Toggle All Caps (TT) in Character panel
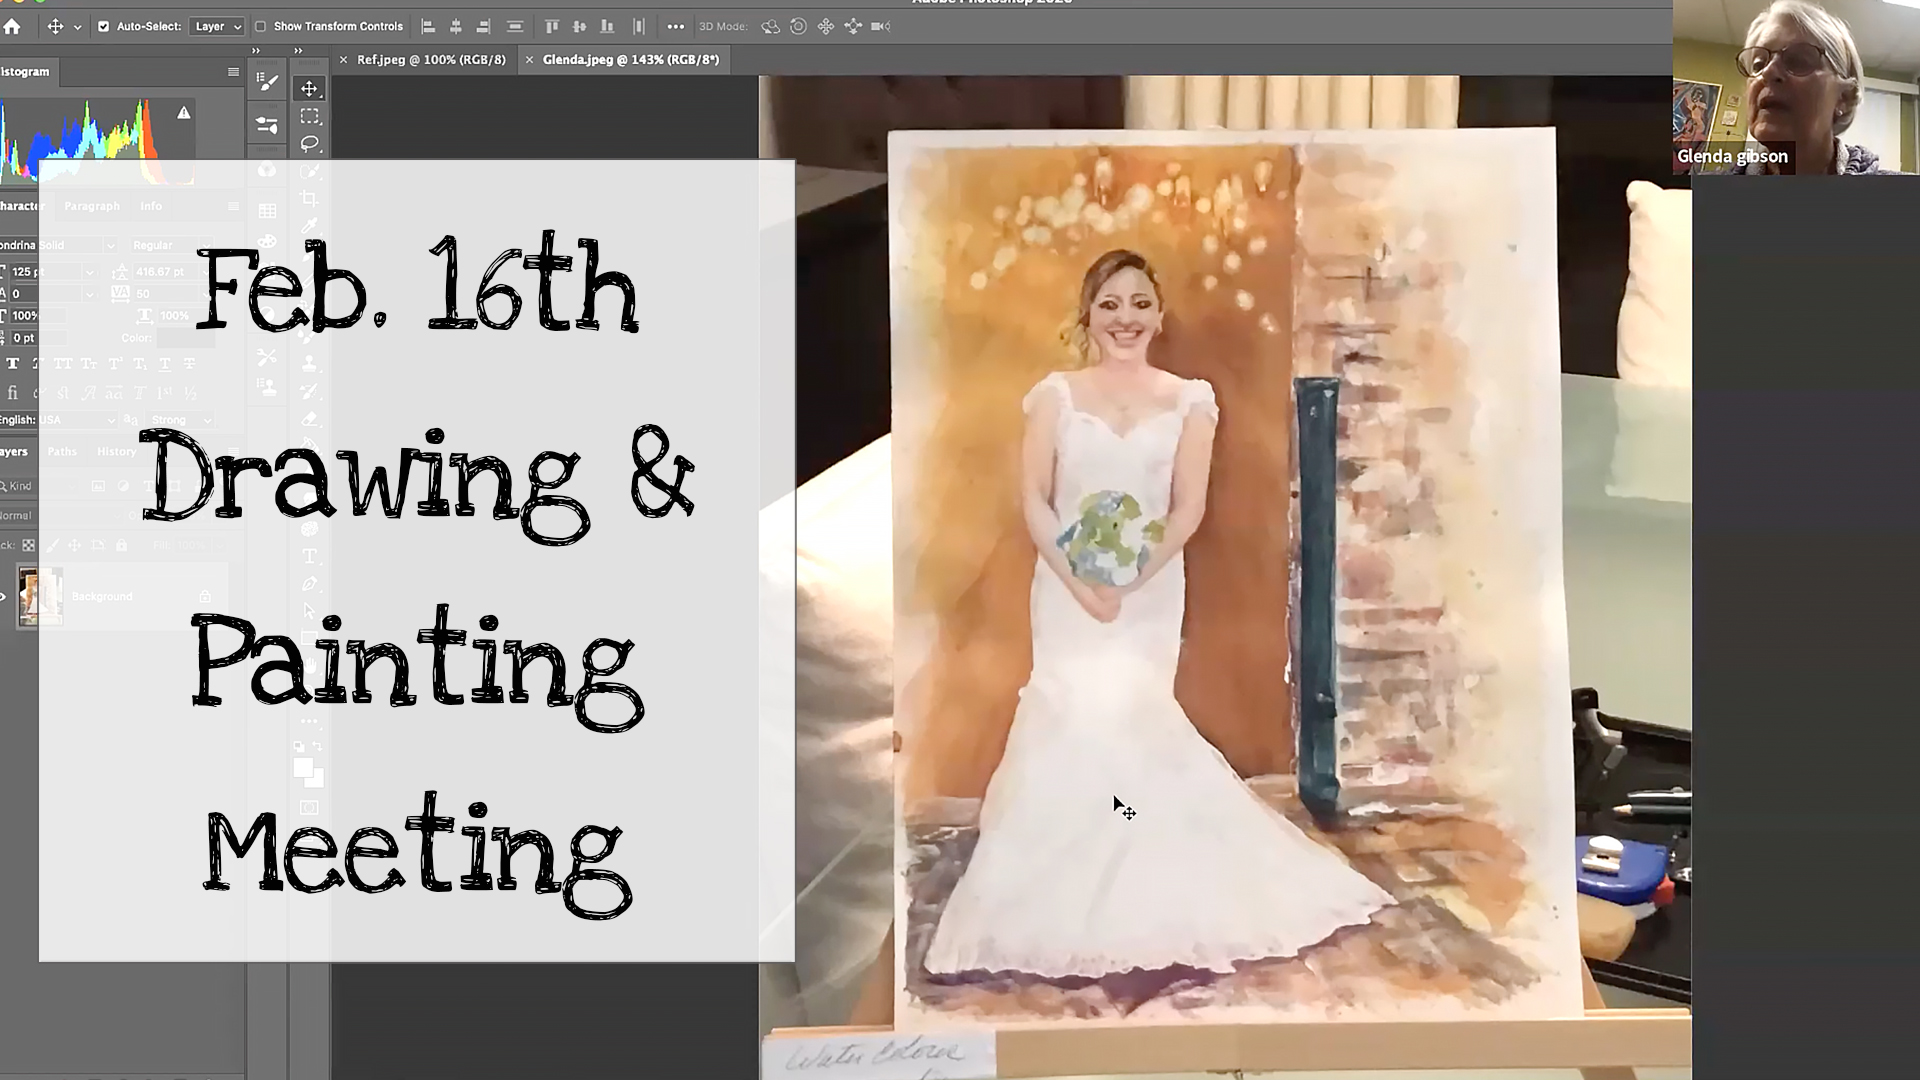This screenshot has width=1920, height=1080. click(x=63, y=364)
